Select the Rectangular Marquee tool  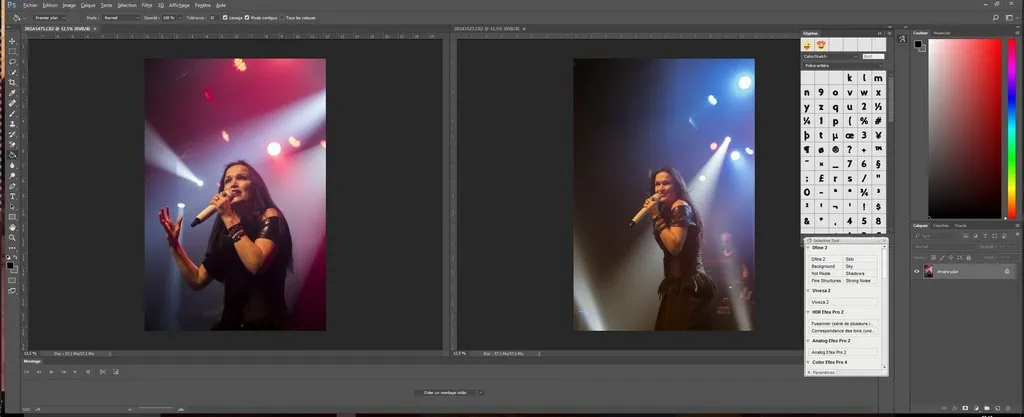pos(12,51)
